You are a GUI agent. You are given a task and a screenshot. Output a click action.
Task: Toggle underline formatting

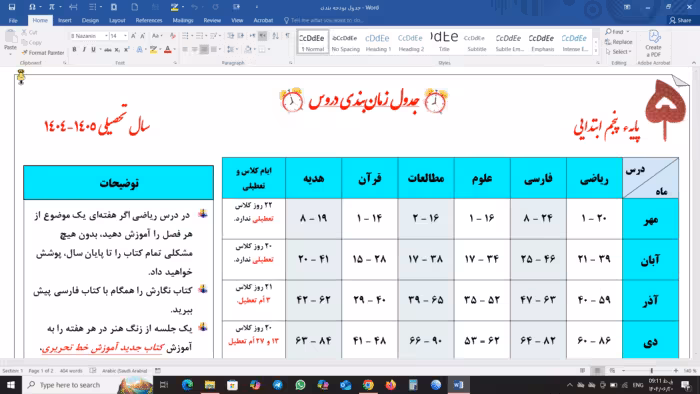coord(93,50)
